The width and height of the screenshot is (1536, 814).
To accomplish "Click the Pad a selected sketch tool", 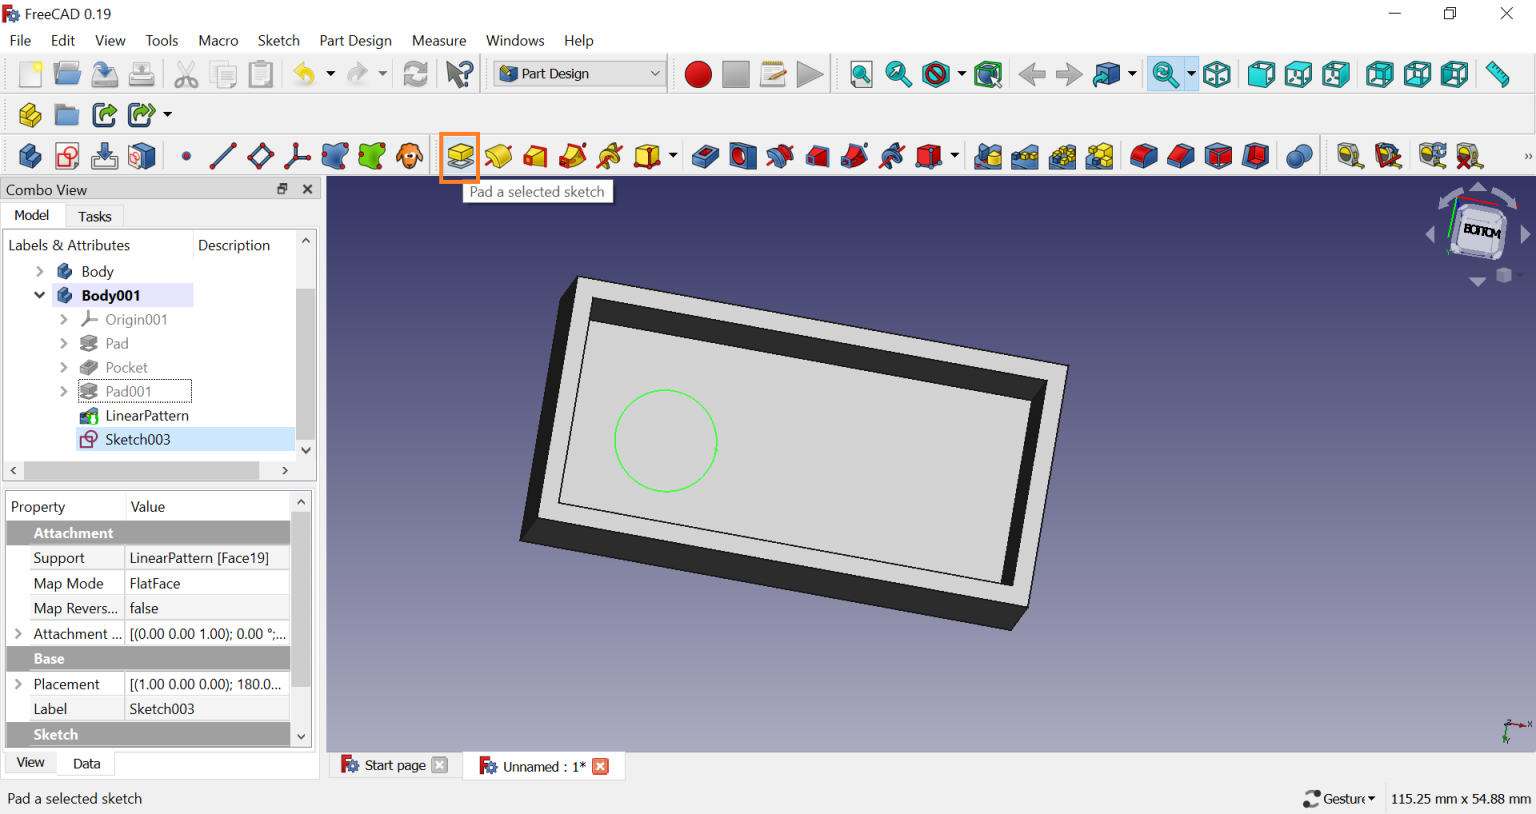I will 460,157.
